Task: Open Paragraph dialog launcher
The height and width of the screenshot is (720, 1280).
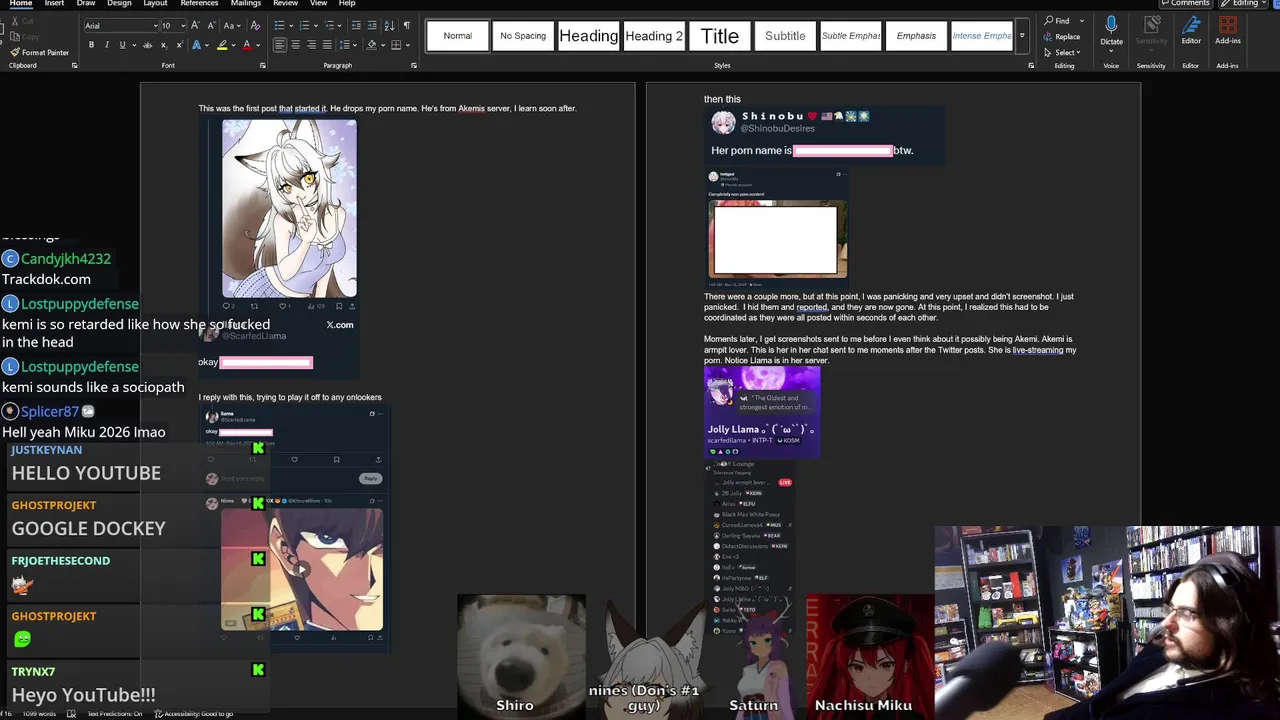Action: pyautogui.click(x=414, y=66)
